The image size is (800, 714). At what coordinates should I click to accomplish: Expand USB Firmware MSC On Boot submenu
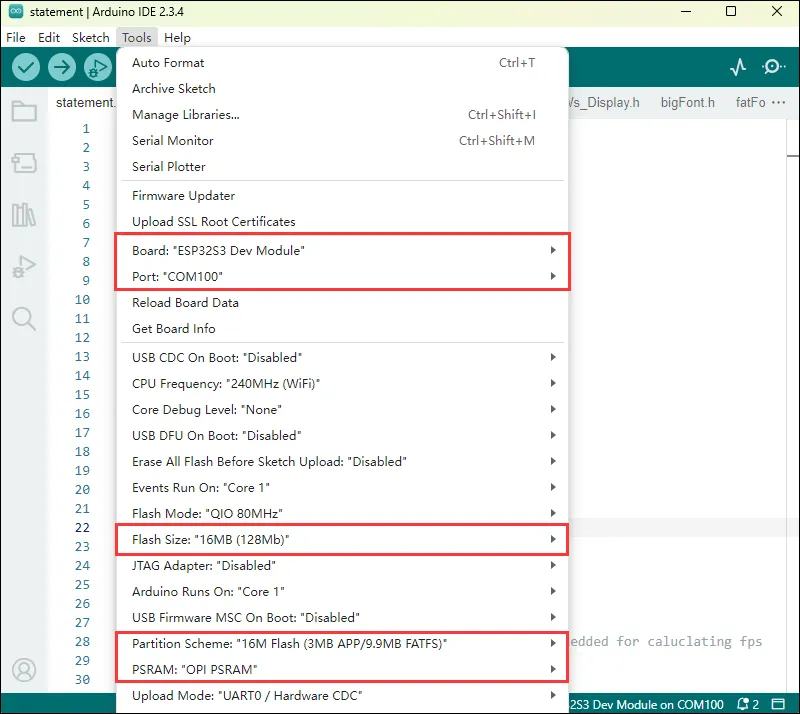(x=342, y=618)
